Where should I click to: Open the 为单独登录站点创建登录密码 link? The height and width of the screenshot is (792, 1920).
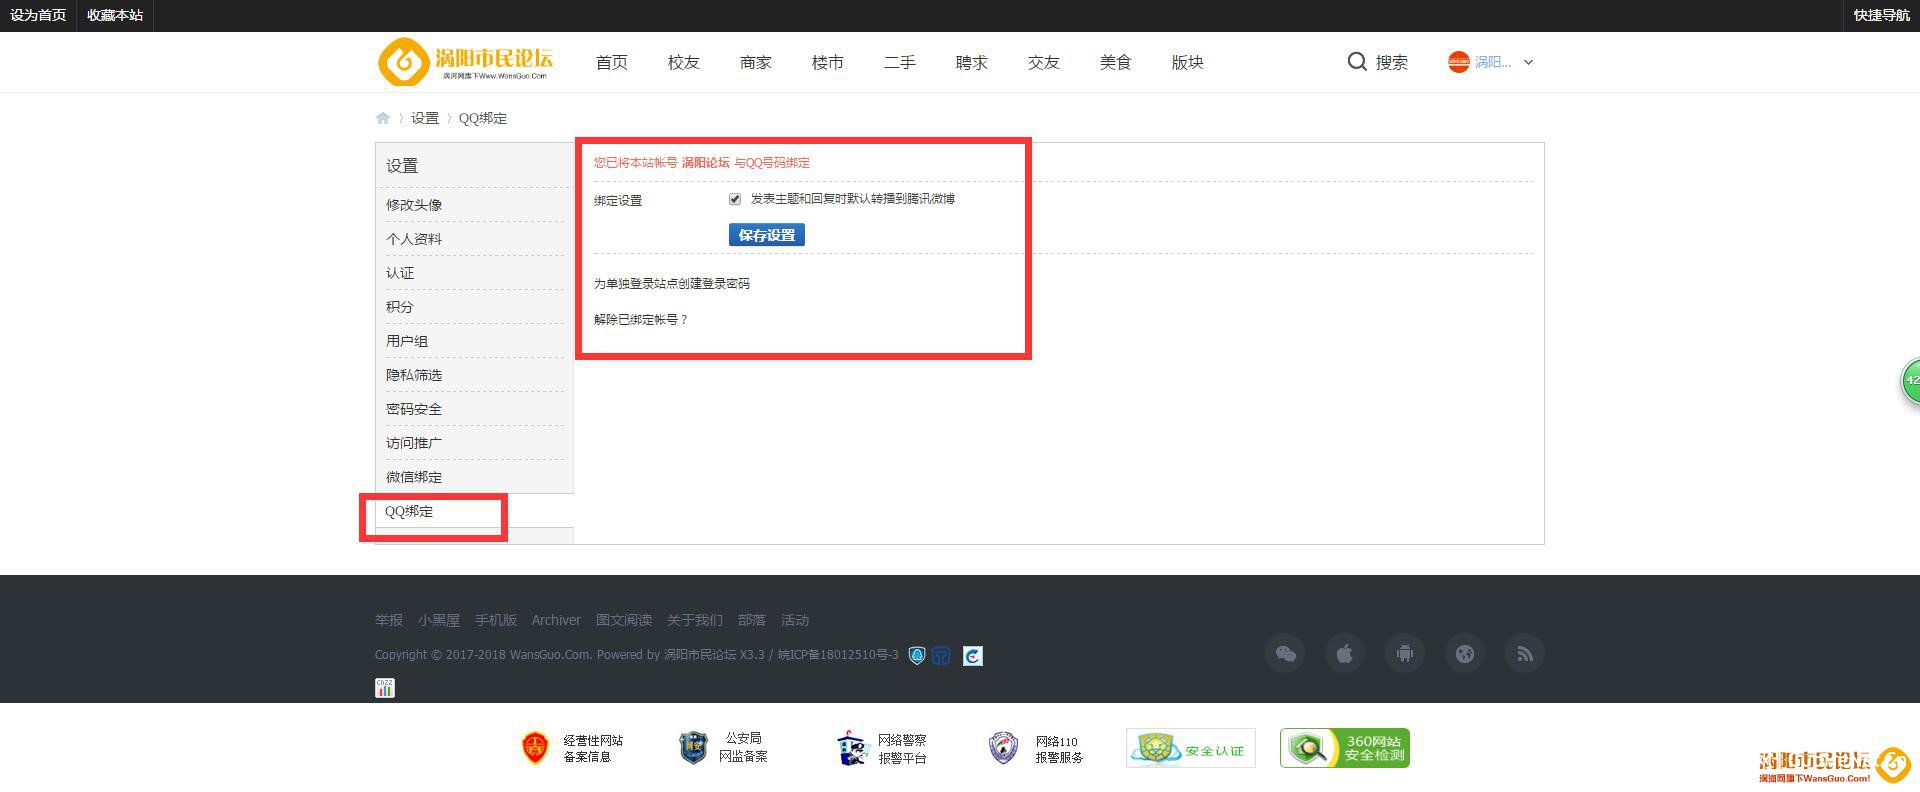click(x=671, y=284)
